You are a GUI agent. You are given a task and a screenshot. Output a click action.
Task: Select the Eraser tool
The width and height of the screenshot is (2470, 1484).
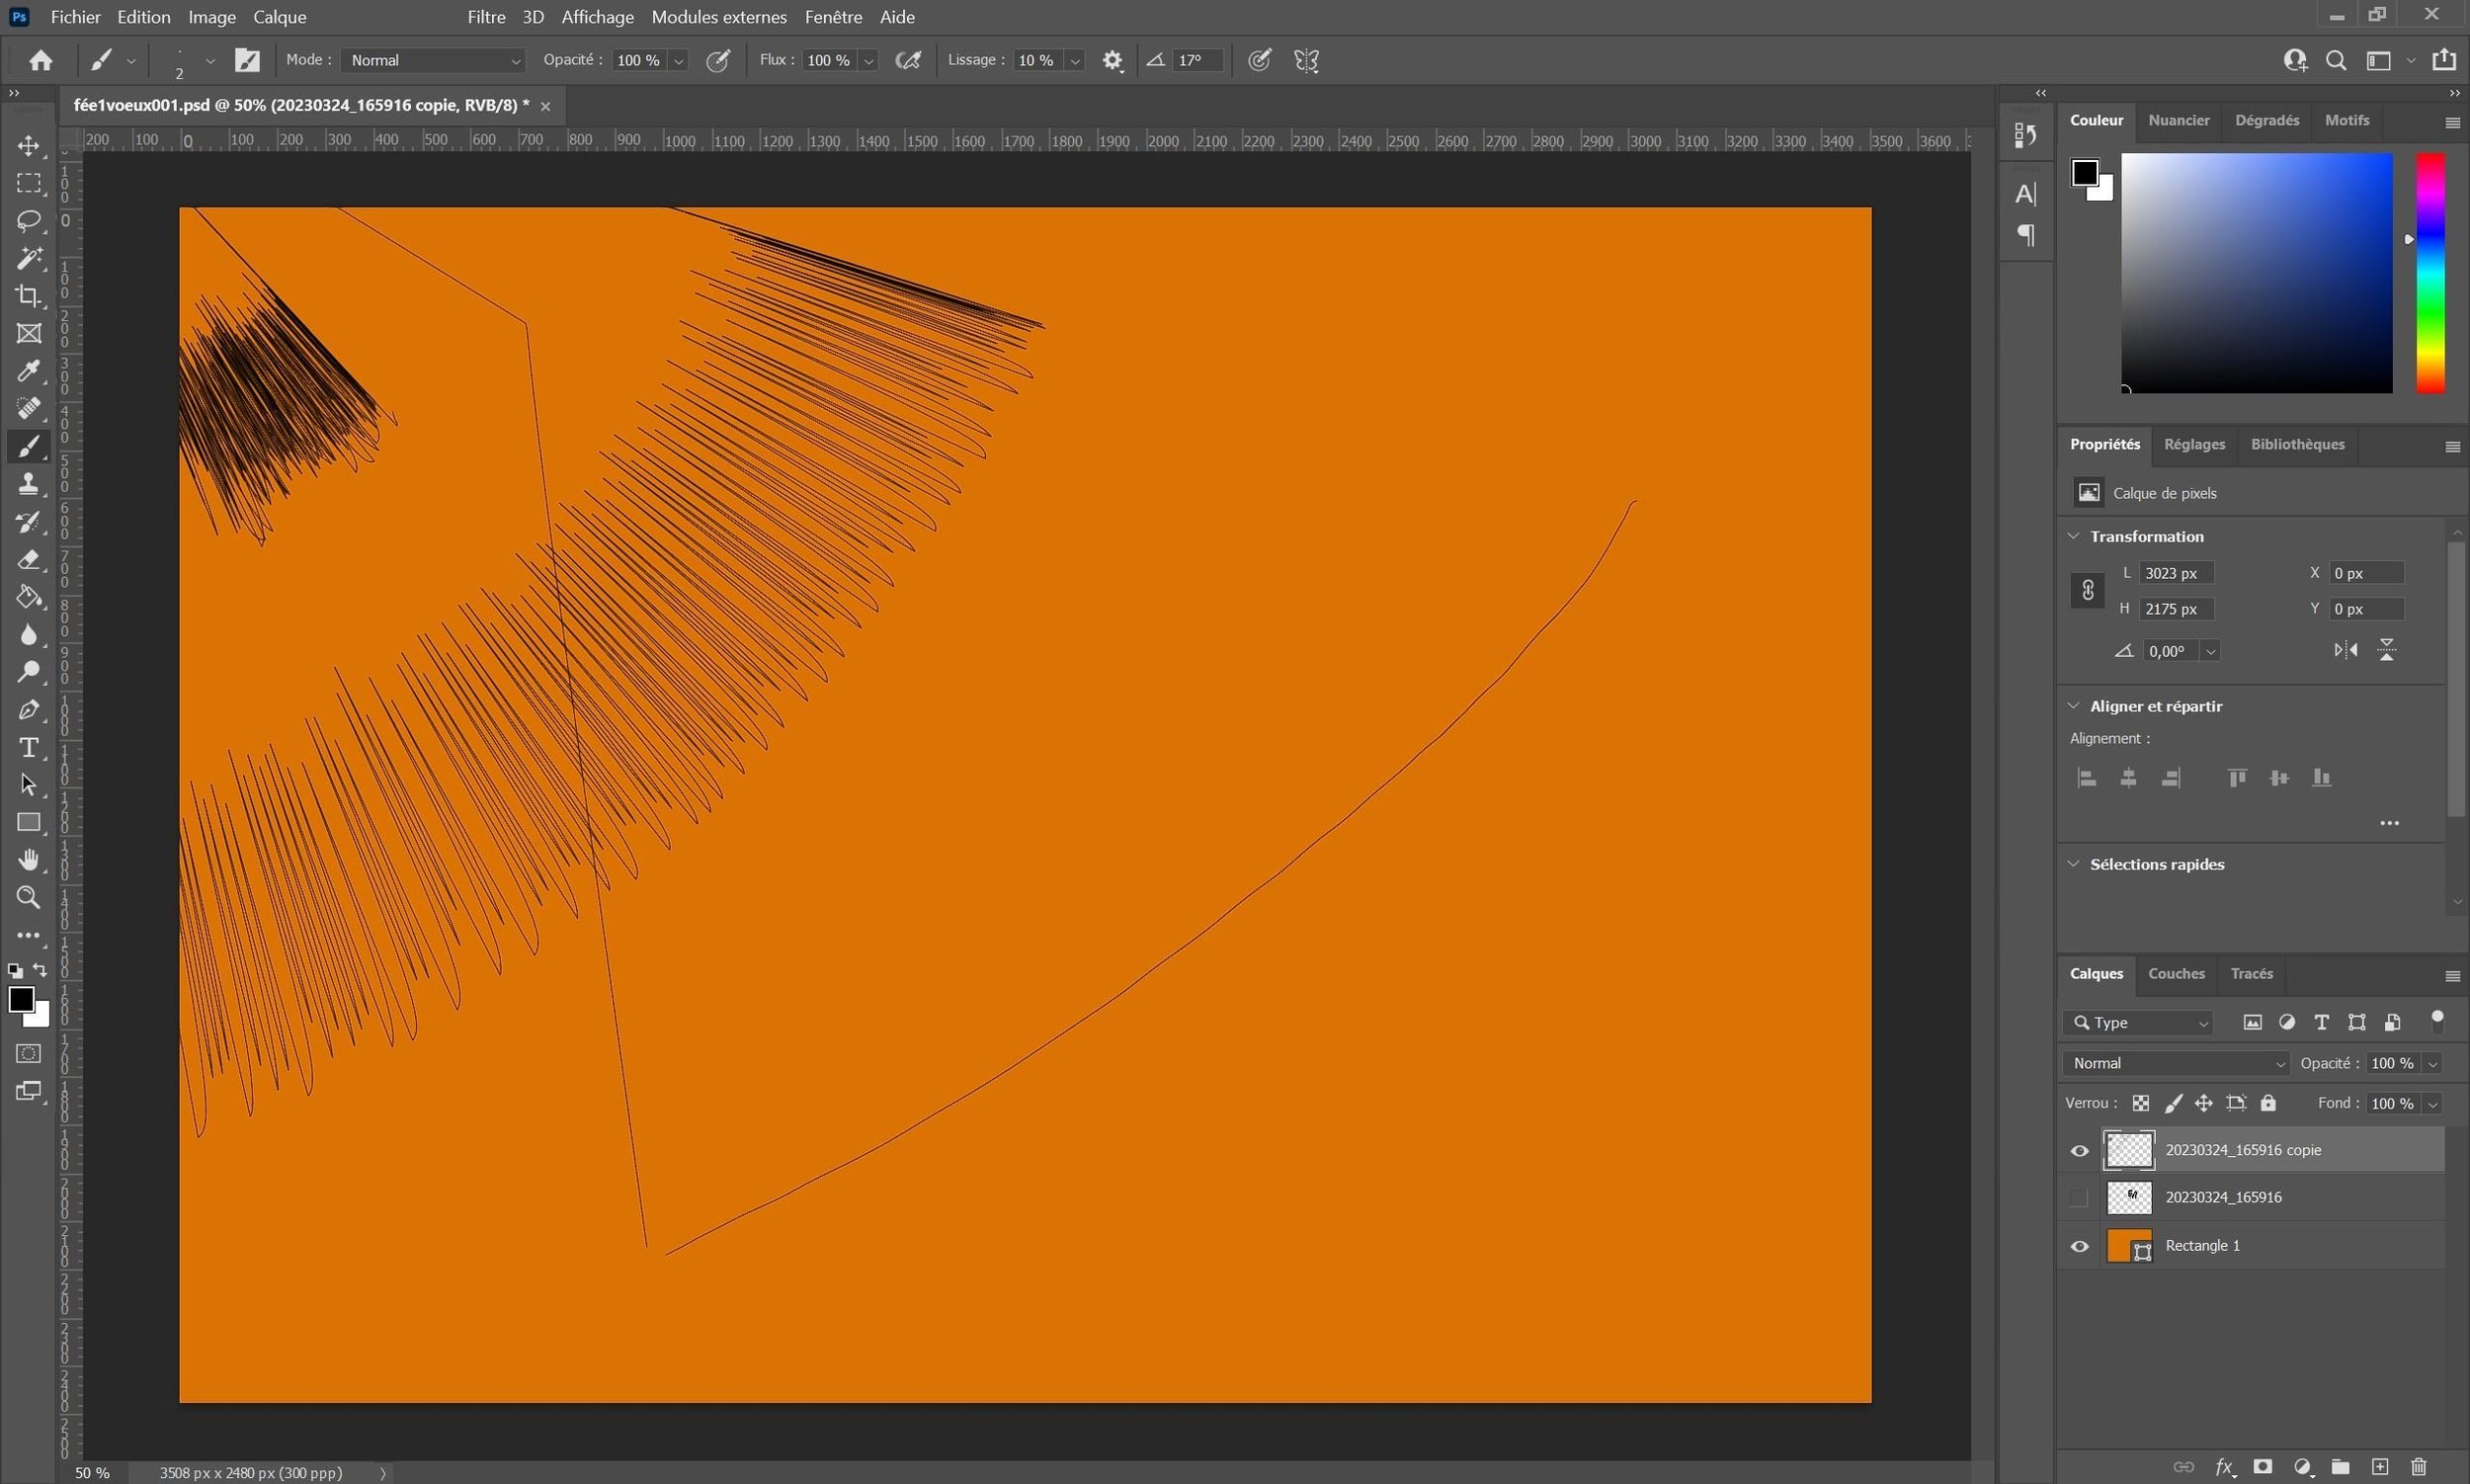28,559
